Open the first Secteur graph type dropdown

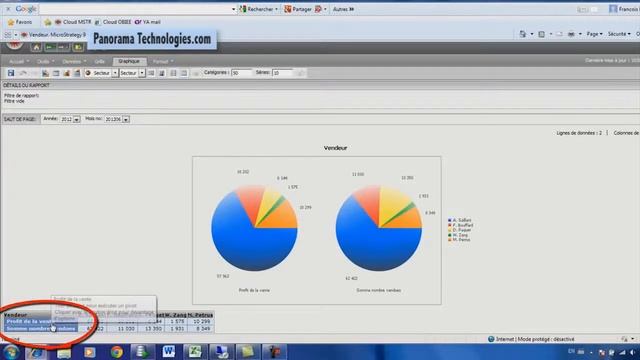point(115,73)
